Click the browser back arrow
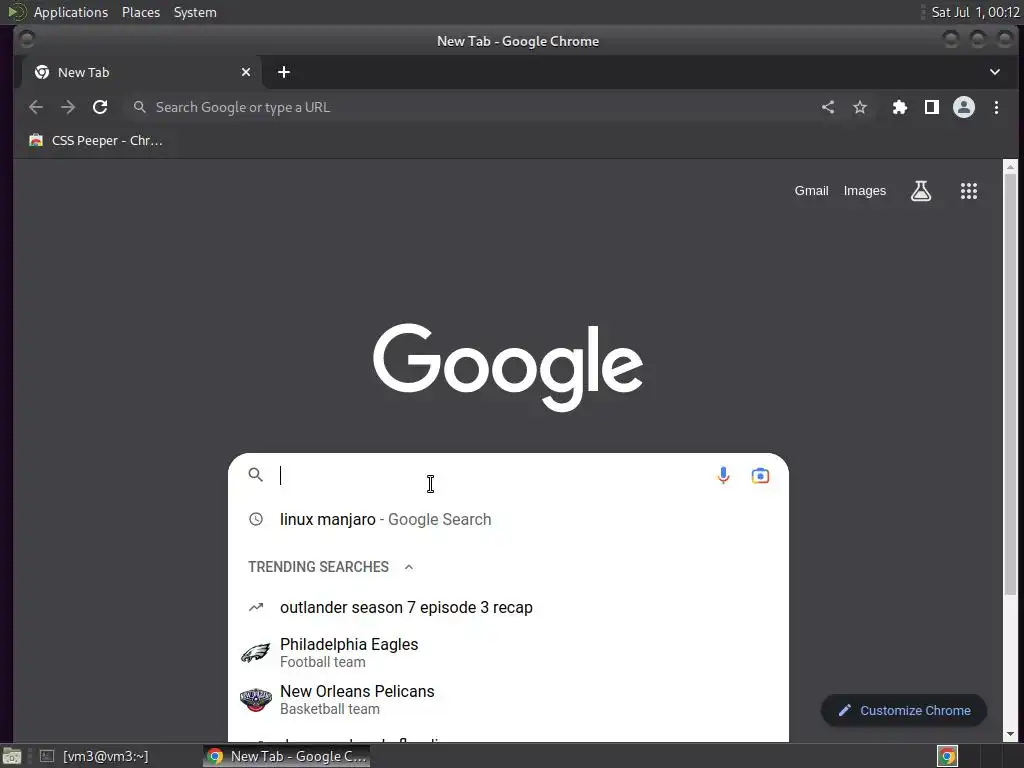 36,107
